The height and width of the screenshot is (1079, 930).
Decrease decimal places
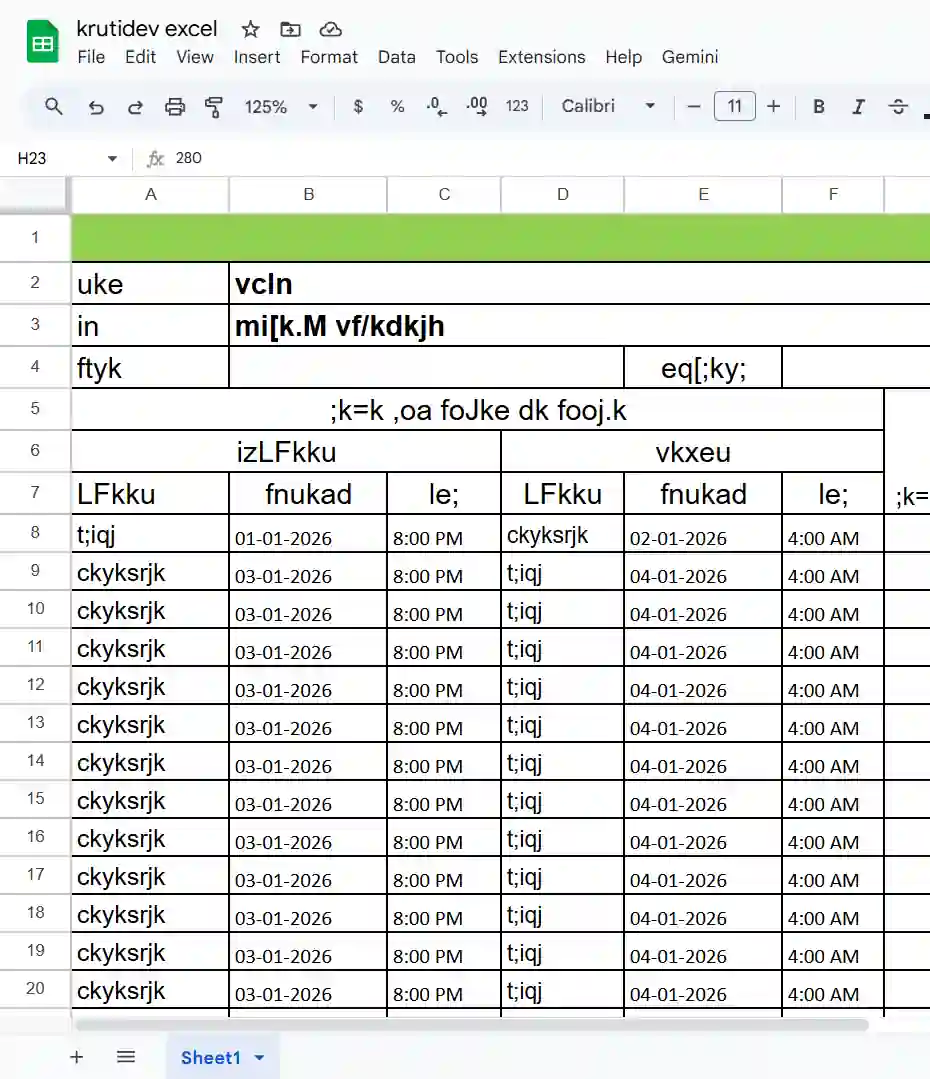tap(435, 106)
